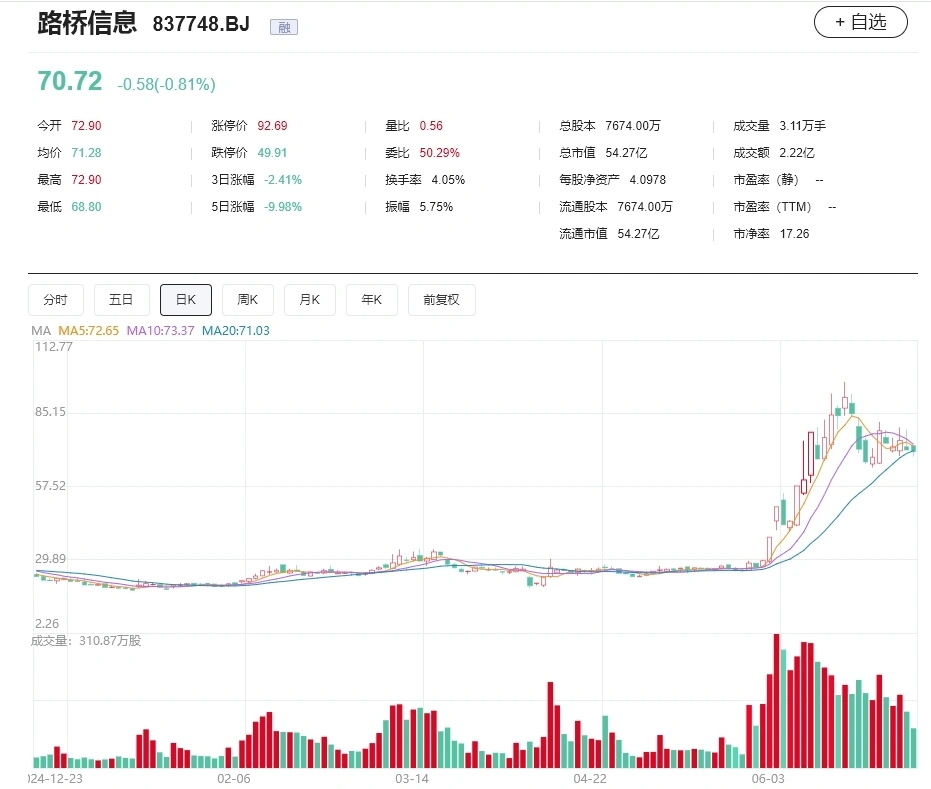Viewport: 931px width, 789px height.
Task: Click the 06-03 date marker
Action: pyautogui.click(x=768, y=778)
